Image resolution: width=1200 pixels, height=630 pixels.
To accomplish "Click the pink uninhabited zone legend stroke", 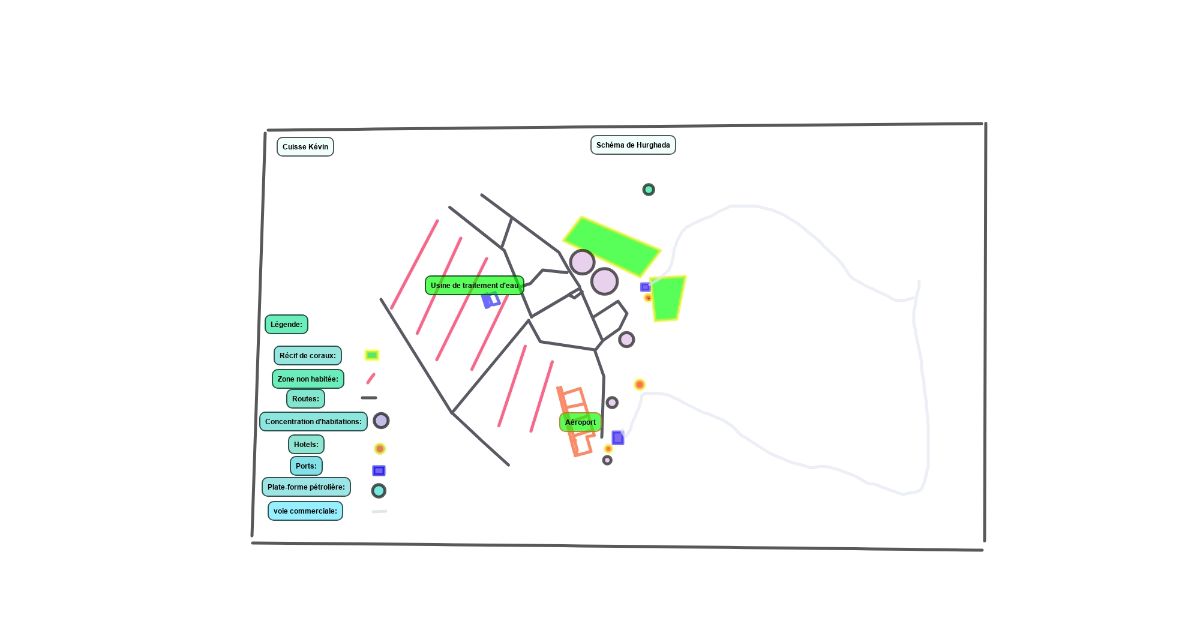I will click(x=370, y=379).
